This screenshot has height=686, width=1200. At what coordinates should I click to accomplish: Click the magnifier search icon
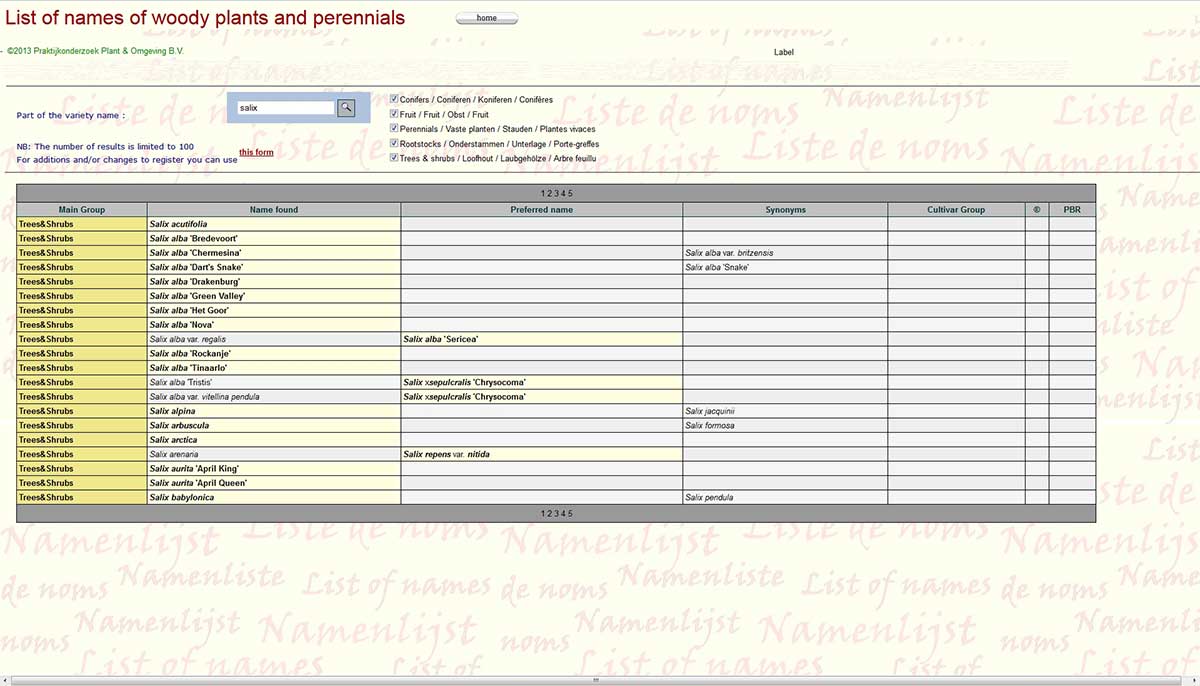tap(346, 107)
